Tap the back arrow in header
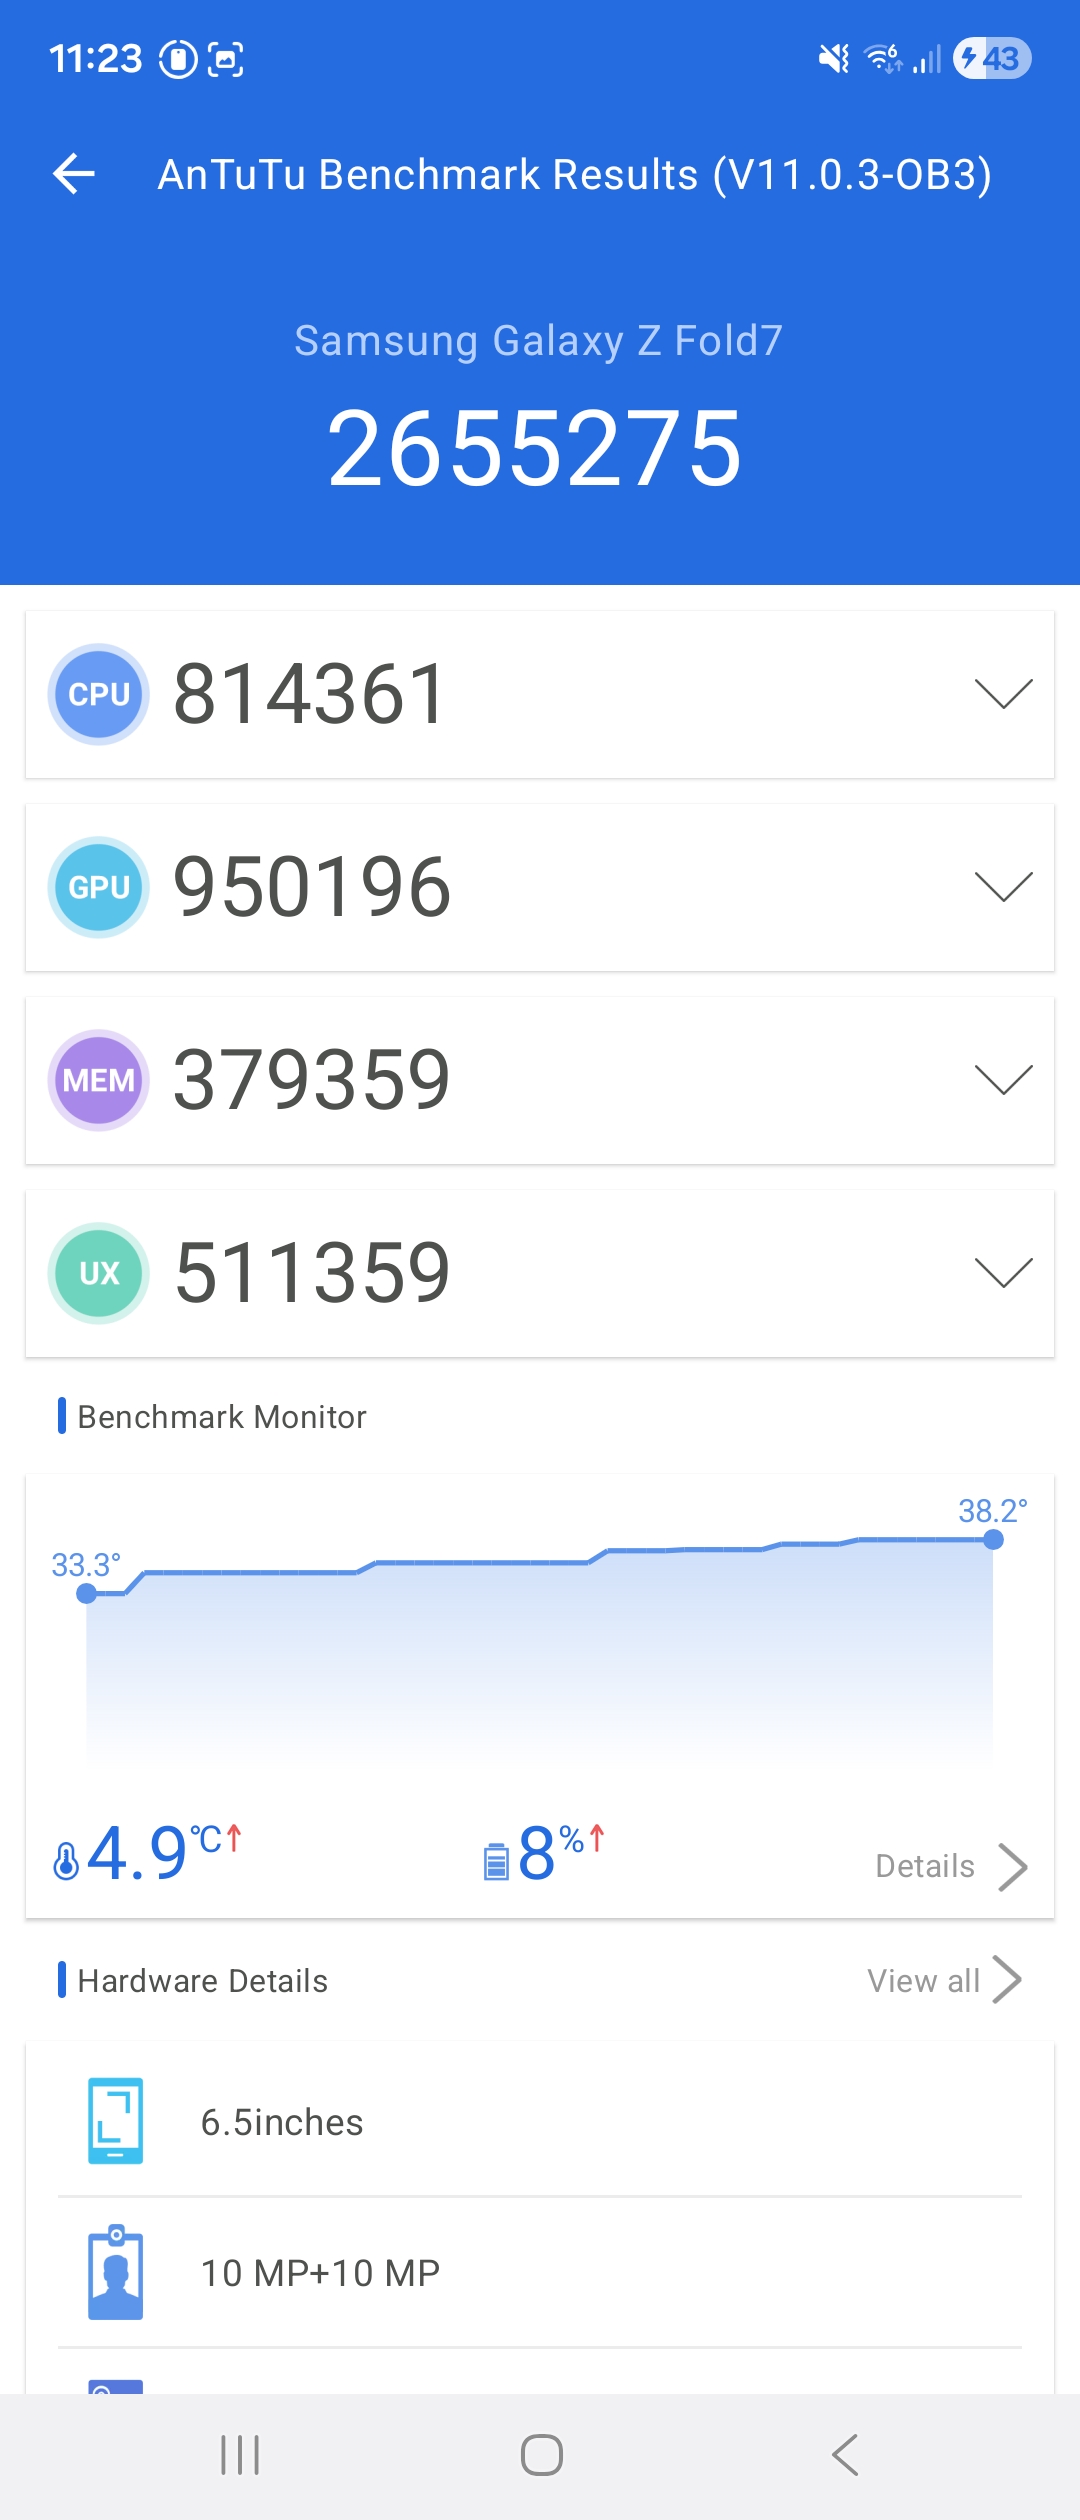The width and height of the screenshot is (1080, 2520). coord(74,174)
